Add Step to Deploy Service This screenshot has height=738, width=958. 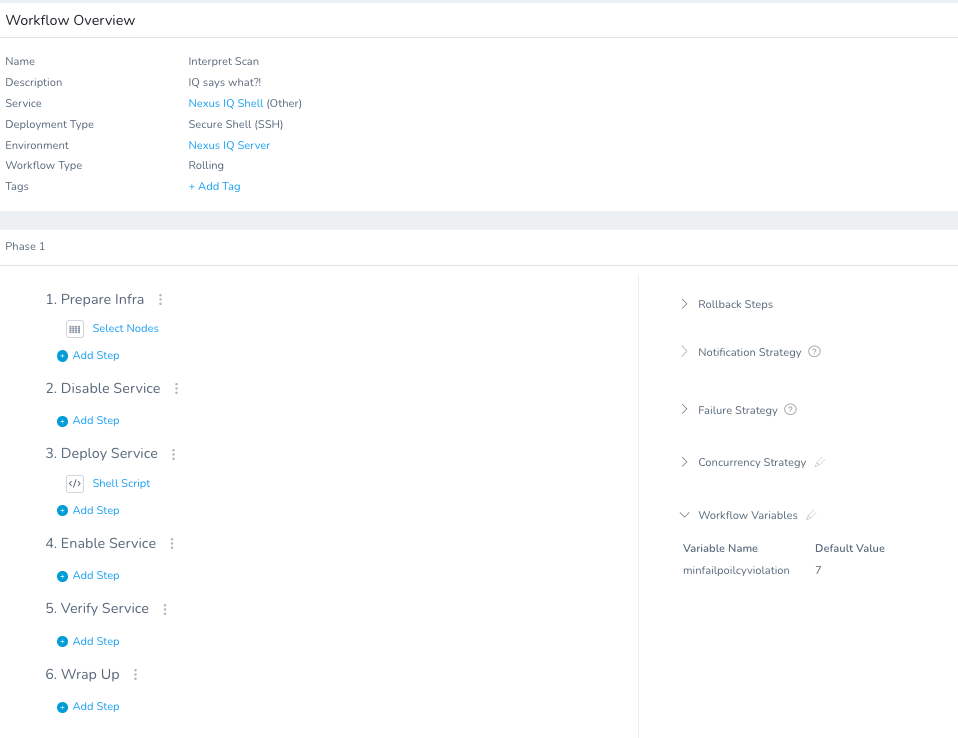click(96, 510)
